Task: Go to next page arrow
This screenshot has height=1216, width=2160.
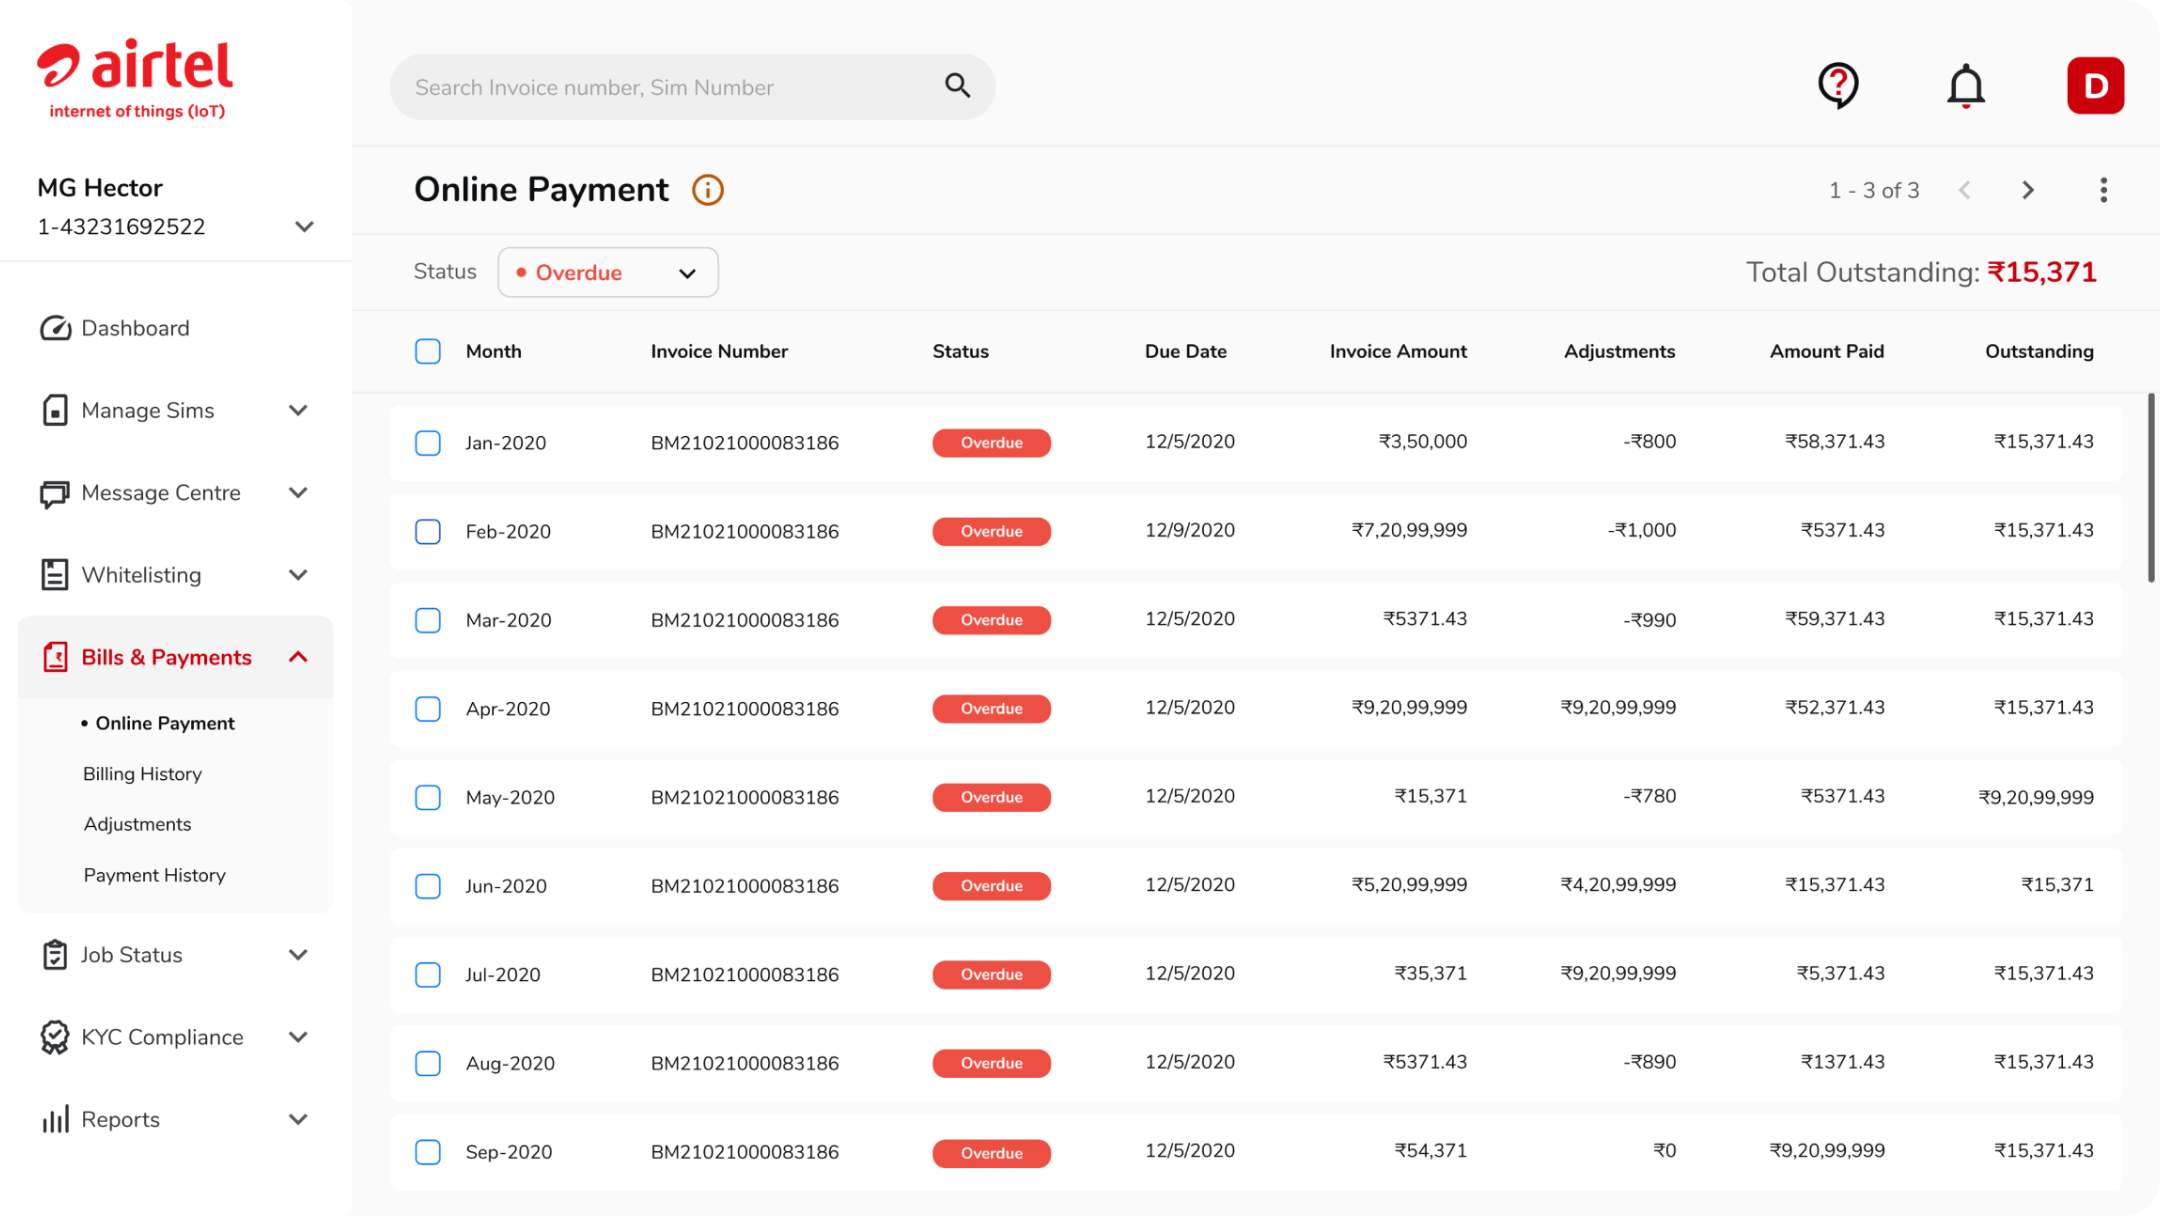Action: tap(2027, 190)
